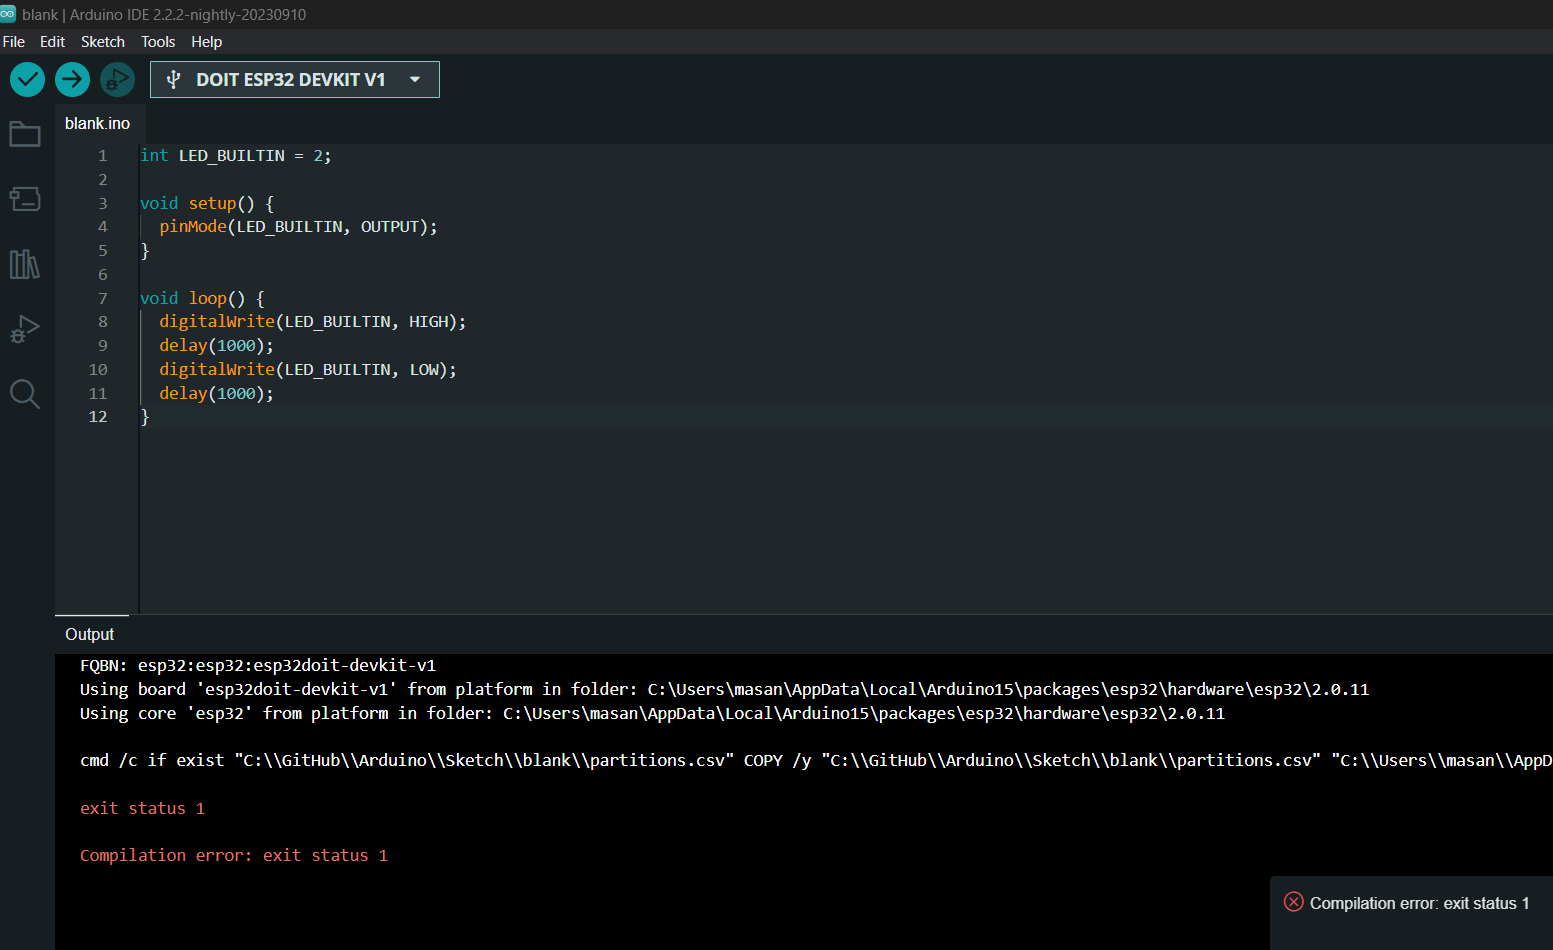Open the Search magnifier in sidebar
The image size is (1553, 950).
pos(25,394)
